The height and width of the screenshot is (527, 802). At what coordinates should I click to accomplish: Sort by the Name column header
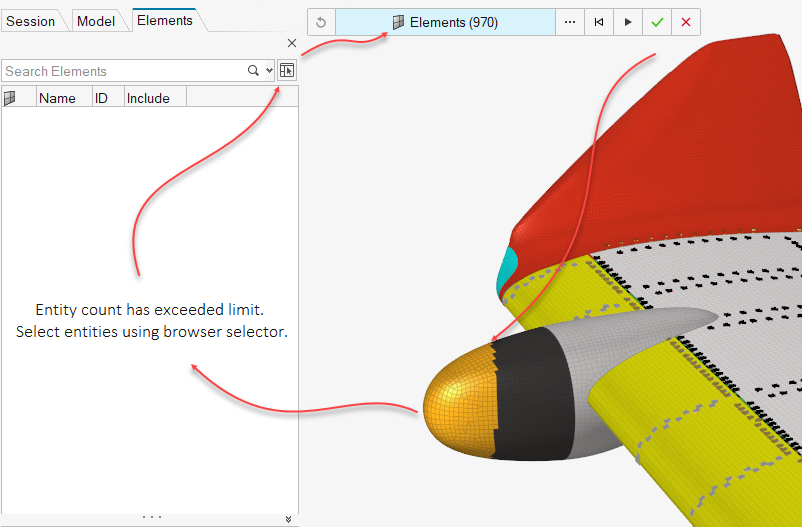tap(57, 98)
